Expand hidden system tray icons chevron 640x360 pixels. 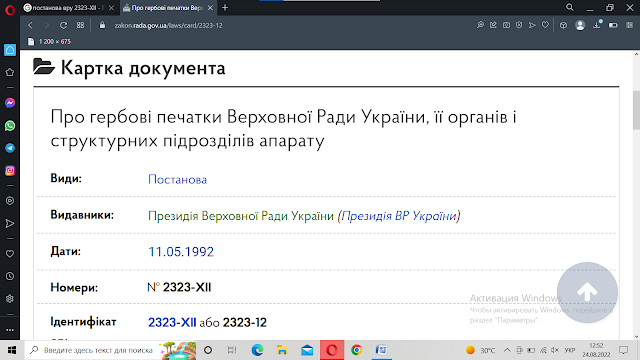tap(507, 350)
